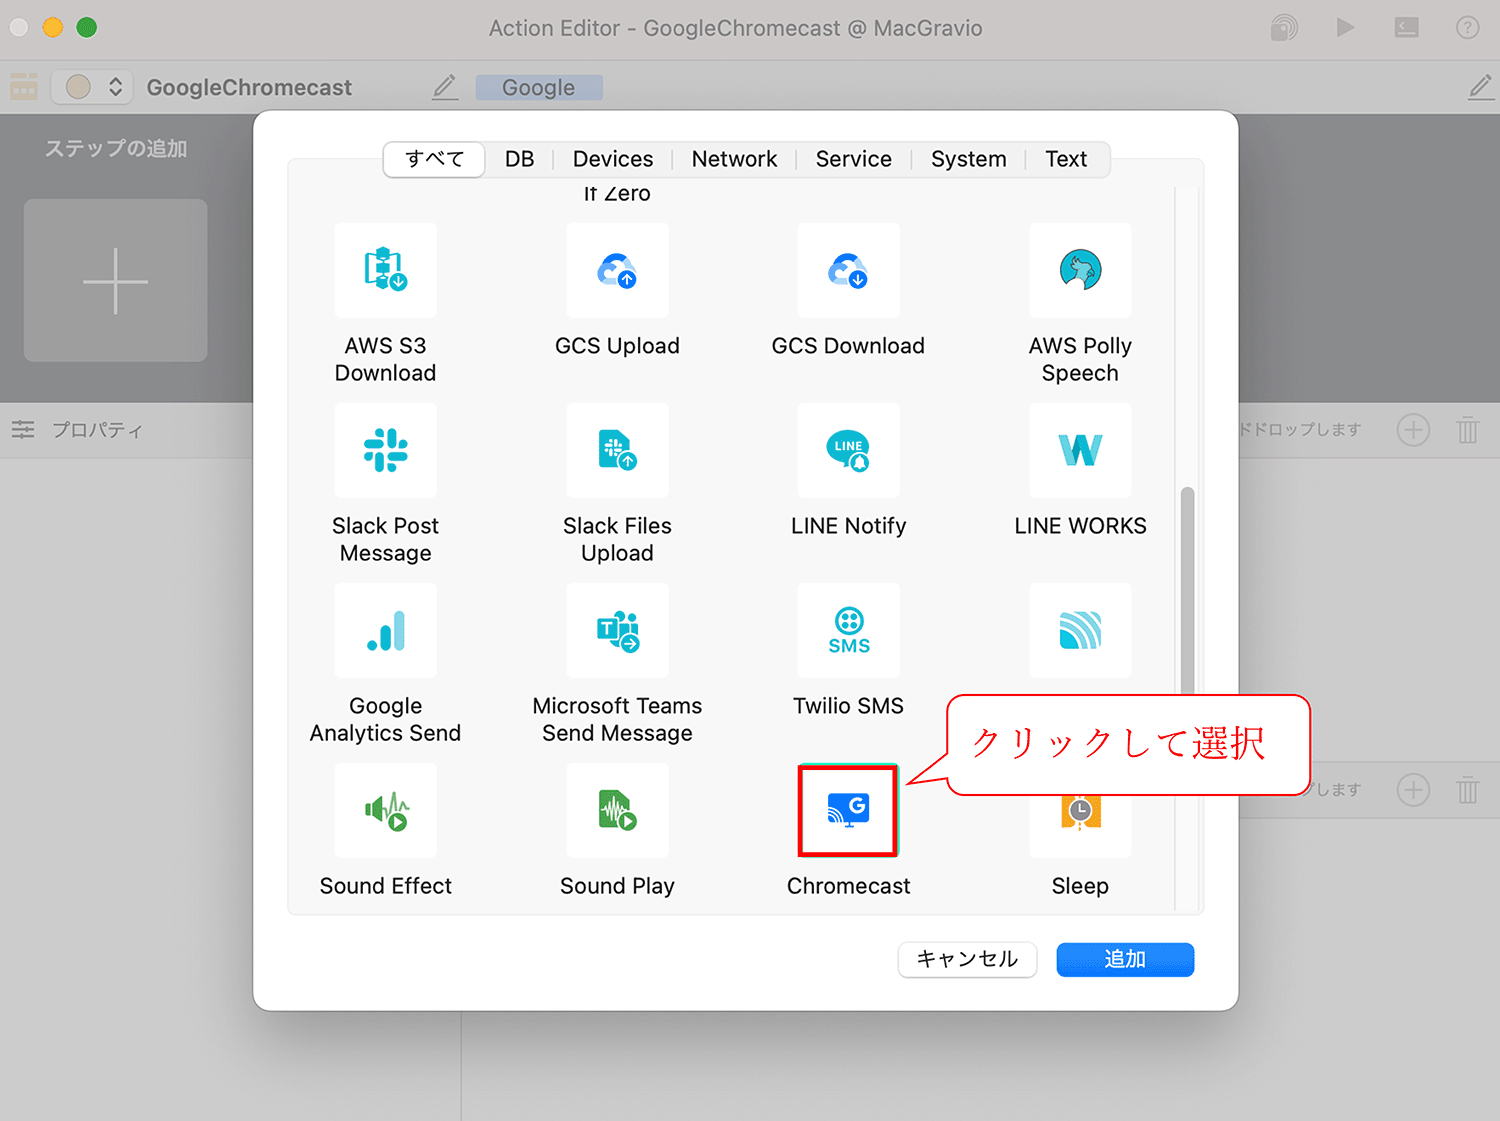Viewport: 1500px width, 1121px height.
Task: Choose the Slack Post Message component
Action: (385, 450)
